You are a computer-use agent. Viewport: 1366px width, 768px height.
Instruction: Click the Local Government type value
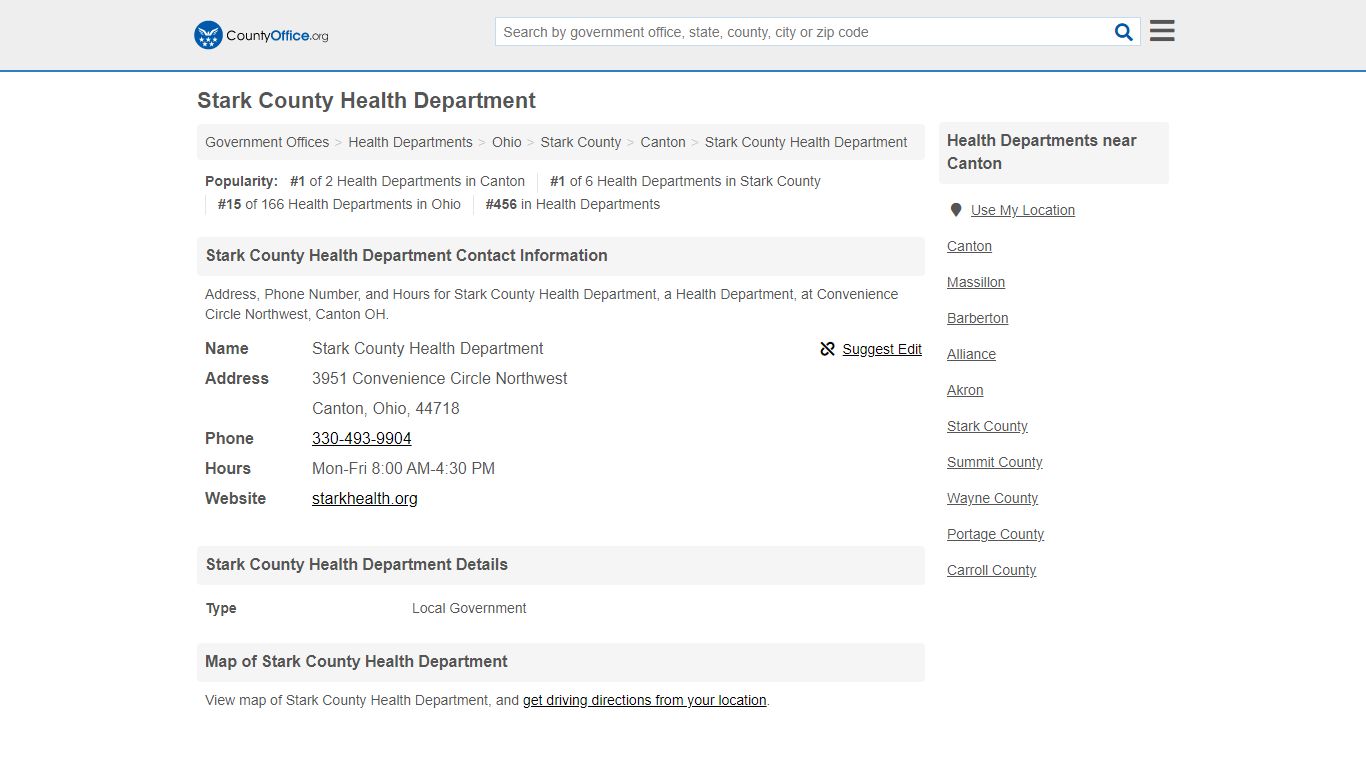(x=469, y=608)
